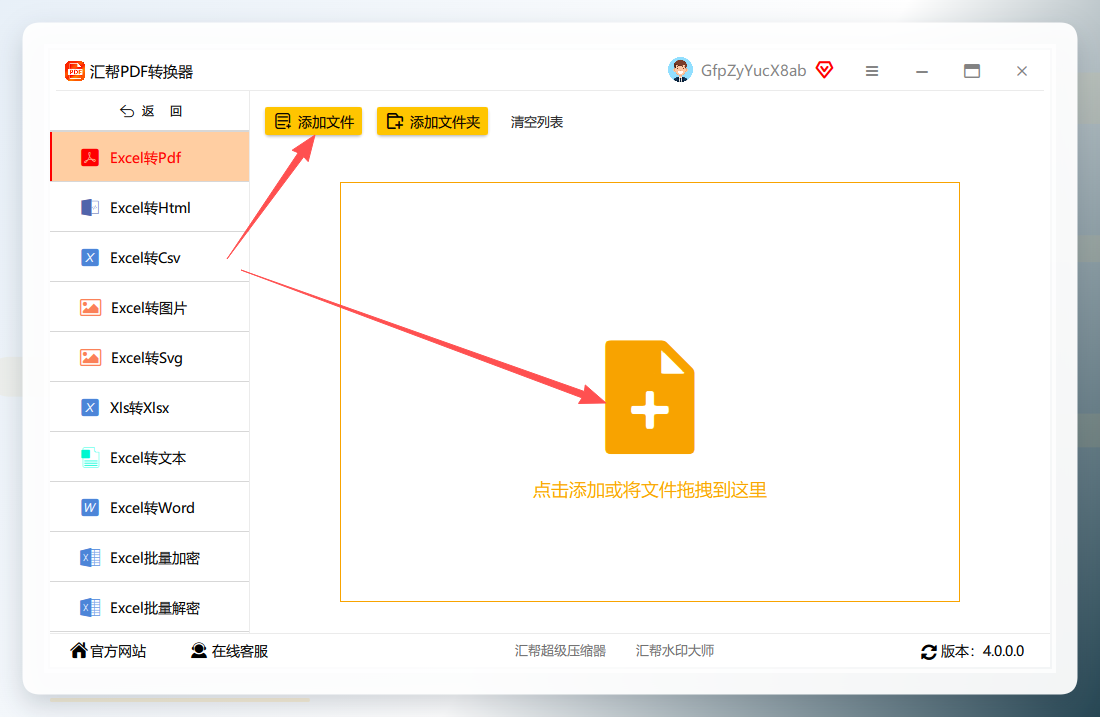Click the orange add-file plus icon
This screenshot has height=717, width=1100.
(650, 397)
